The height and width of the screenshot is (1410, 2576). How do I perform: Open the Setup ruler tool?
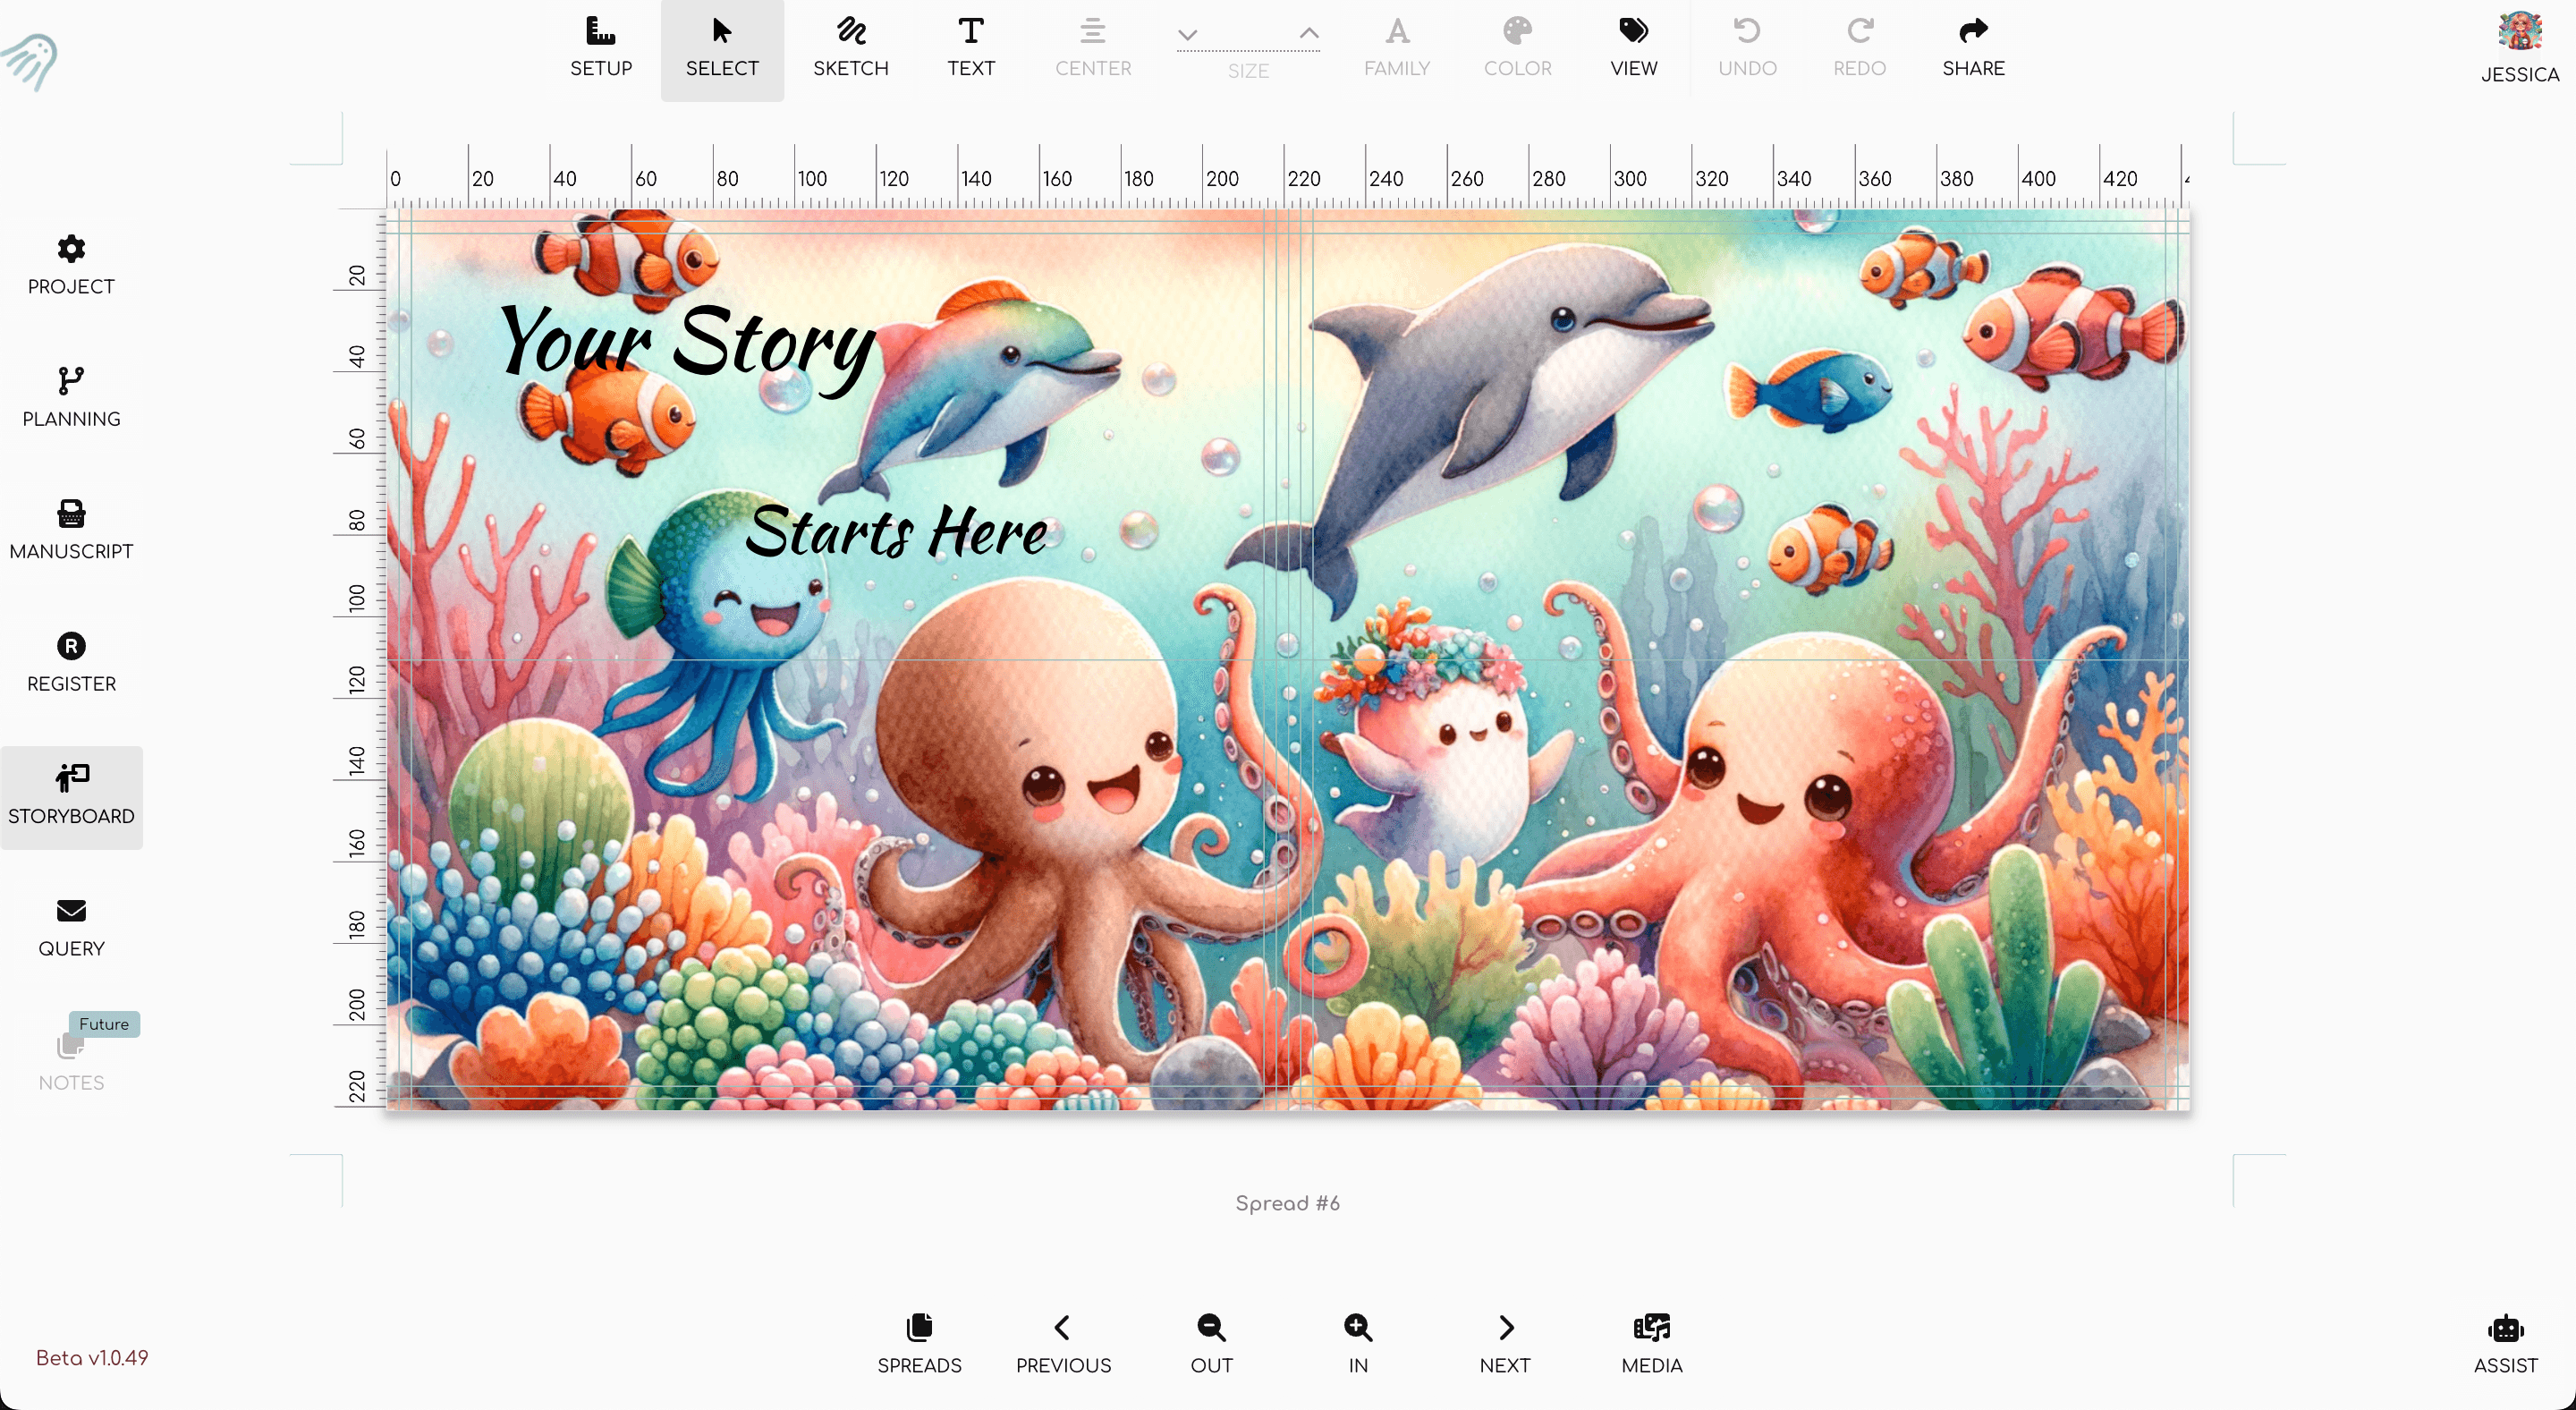[601, 48]
